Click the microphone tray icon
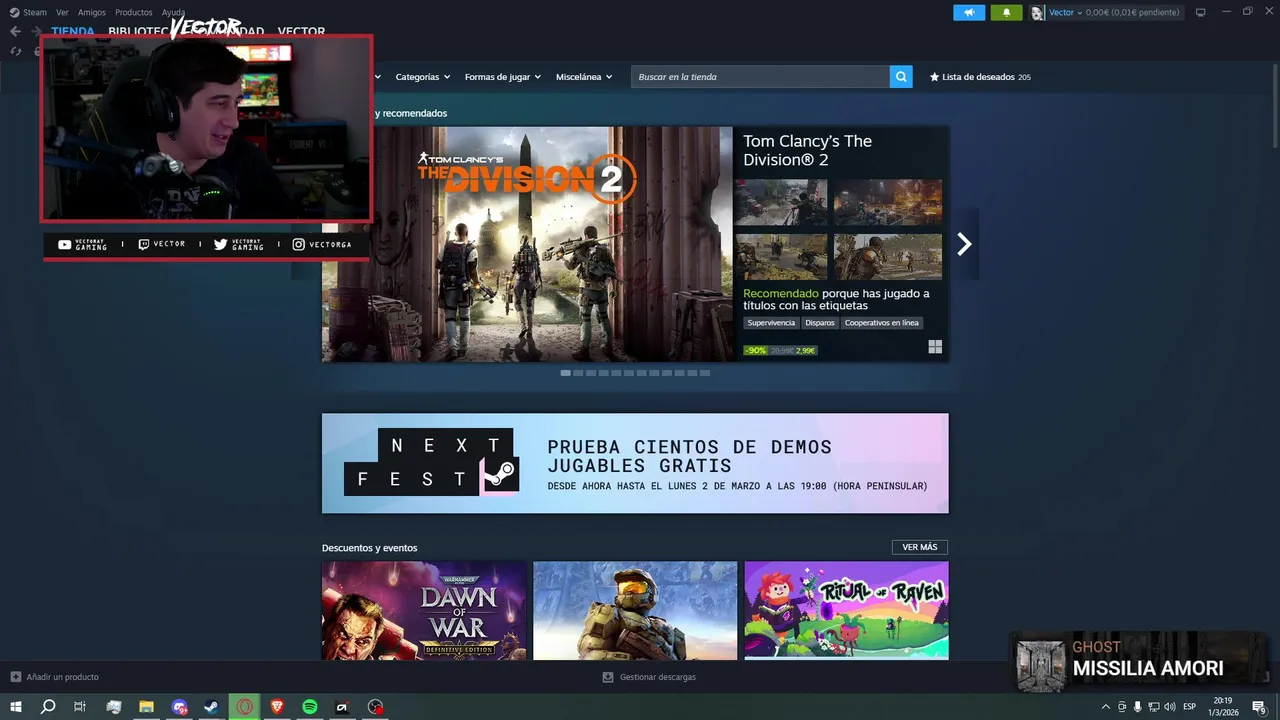This screenshot has height=720, width=1280. pyautogui.click(x=1137, y=707)
